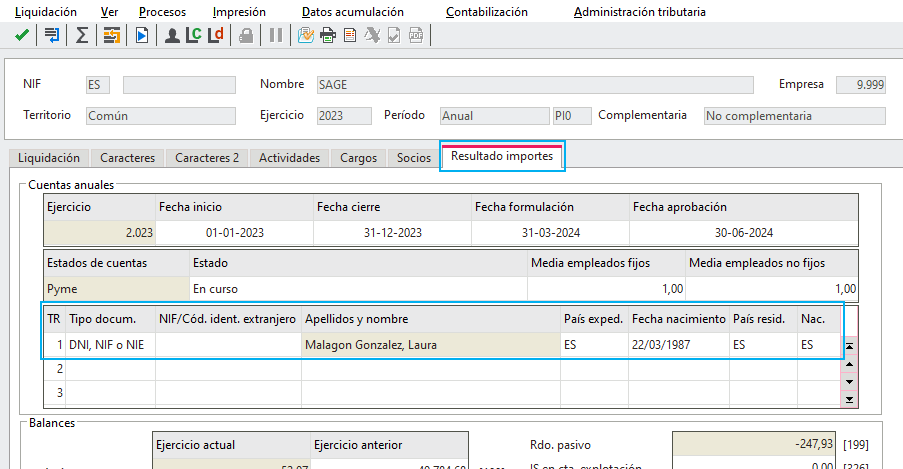The width and height of the screenshot is (903, 469).
Task: Click the blue play document icon
Action: (x=142, y=36)
